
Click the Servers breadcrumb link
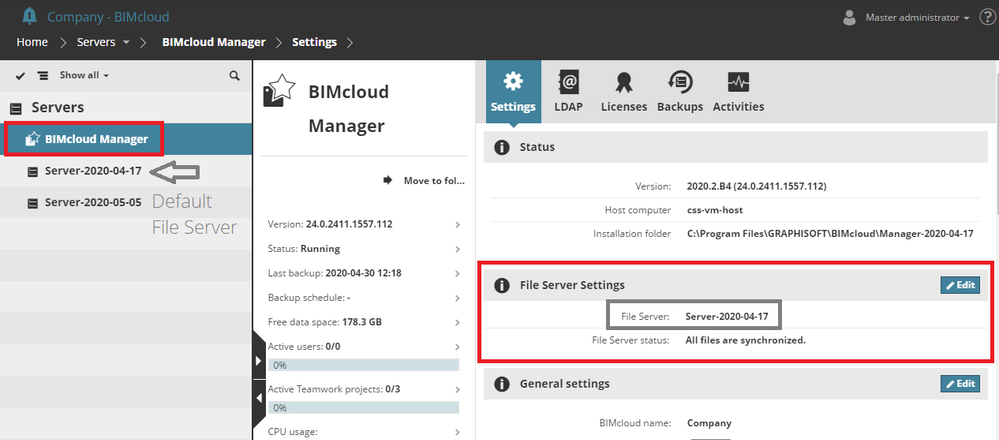click(x=96, y=43)
